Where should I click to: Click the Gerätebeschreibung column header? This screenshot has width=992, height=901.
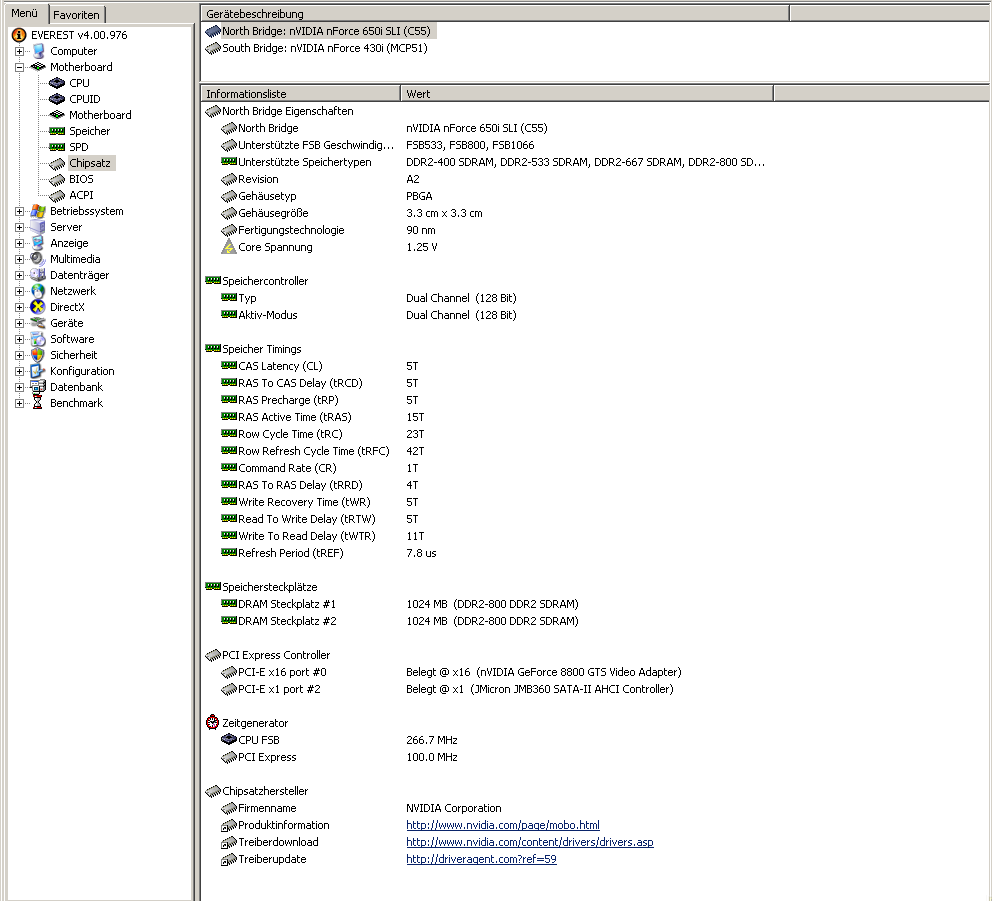click(x=495, y=13)
